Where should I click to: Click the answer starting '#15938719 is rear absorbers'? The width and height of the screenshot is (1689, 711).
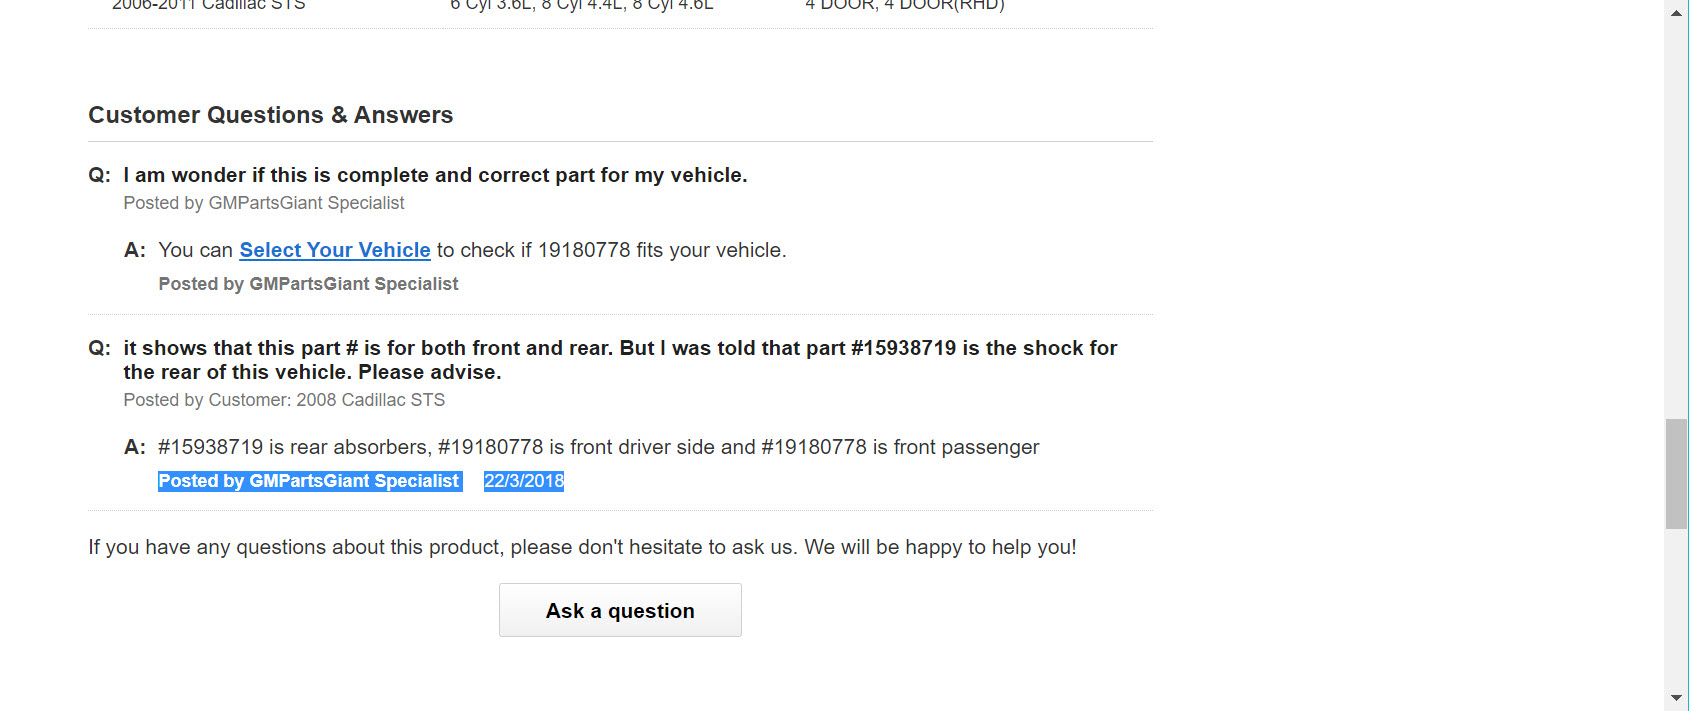(x=598, y=447)
